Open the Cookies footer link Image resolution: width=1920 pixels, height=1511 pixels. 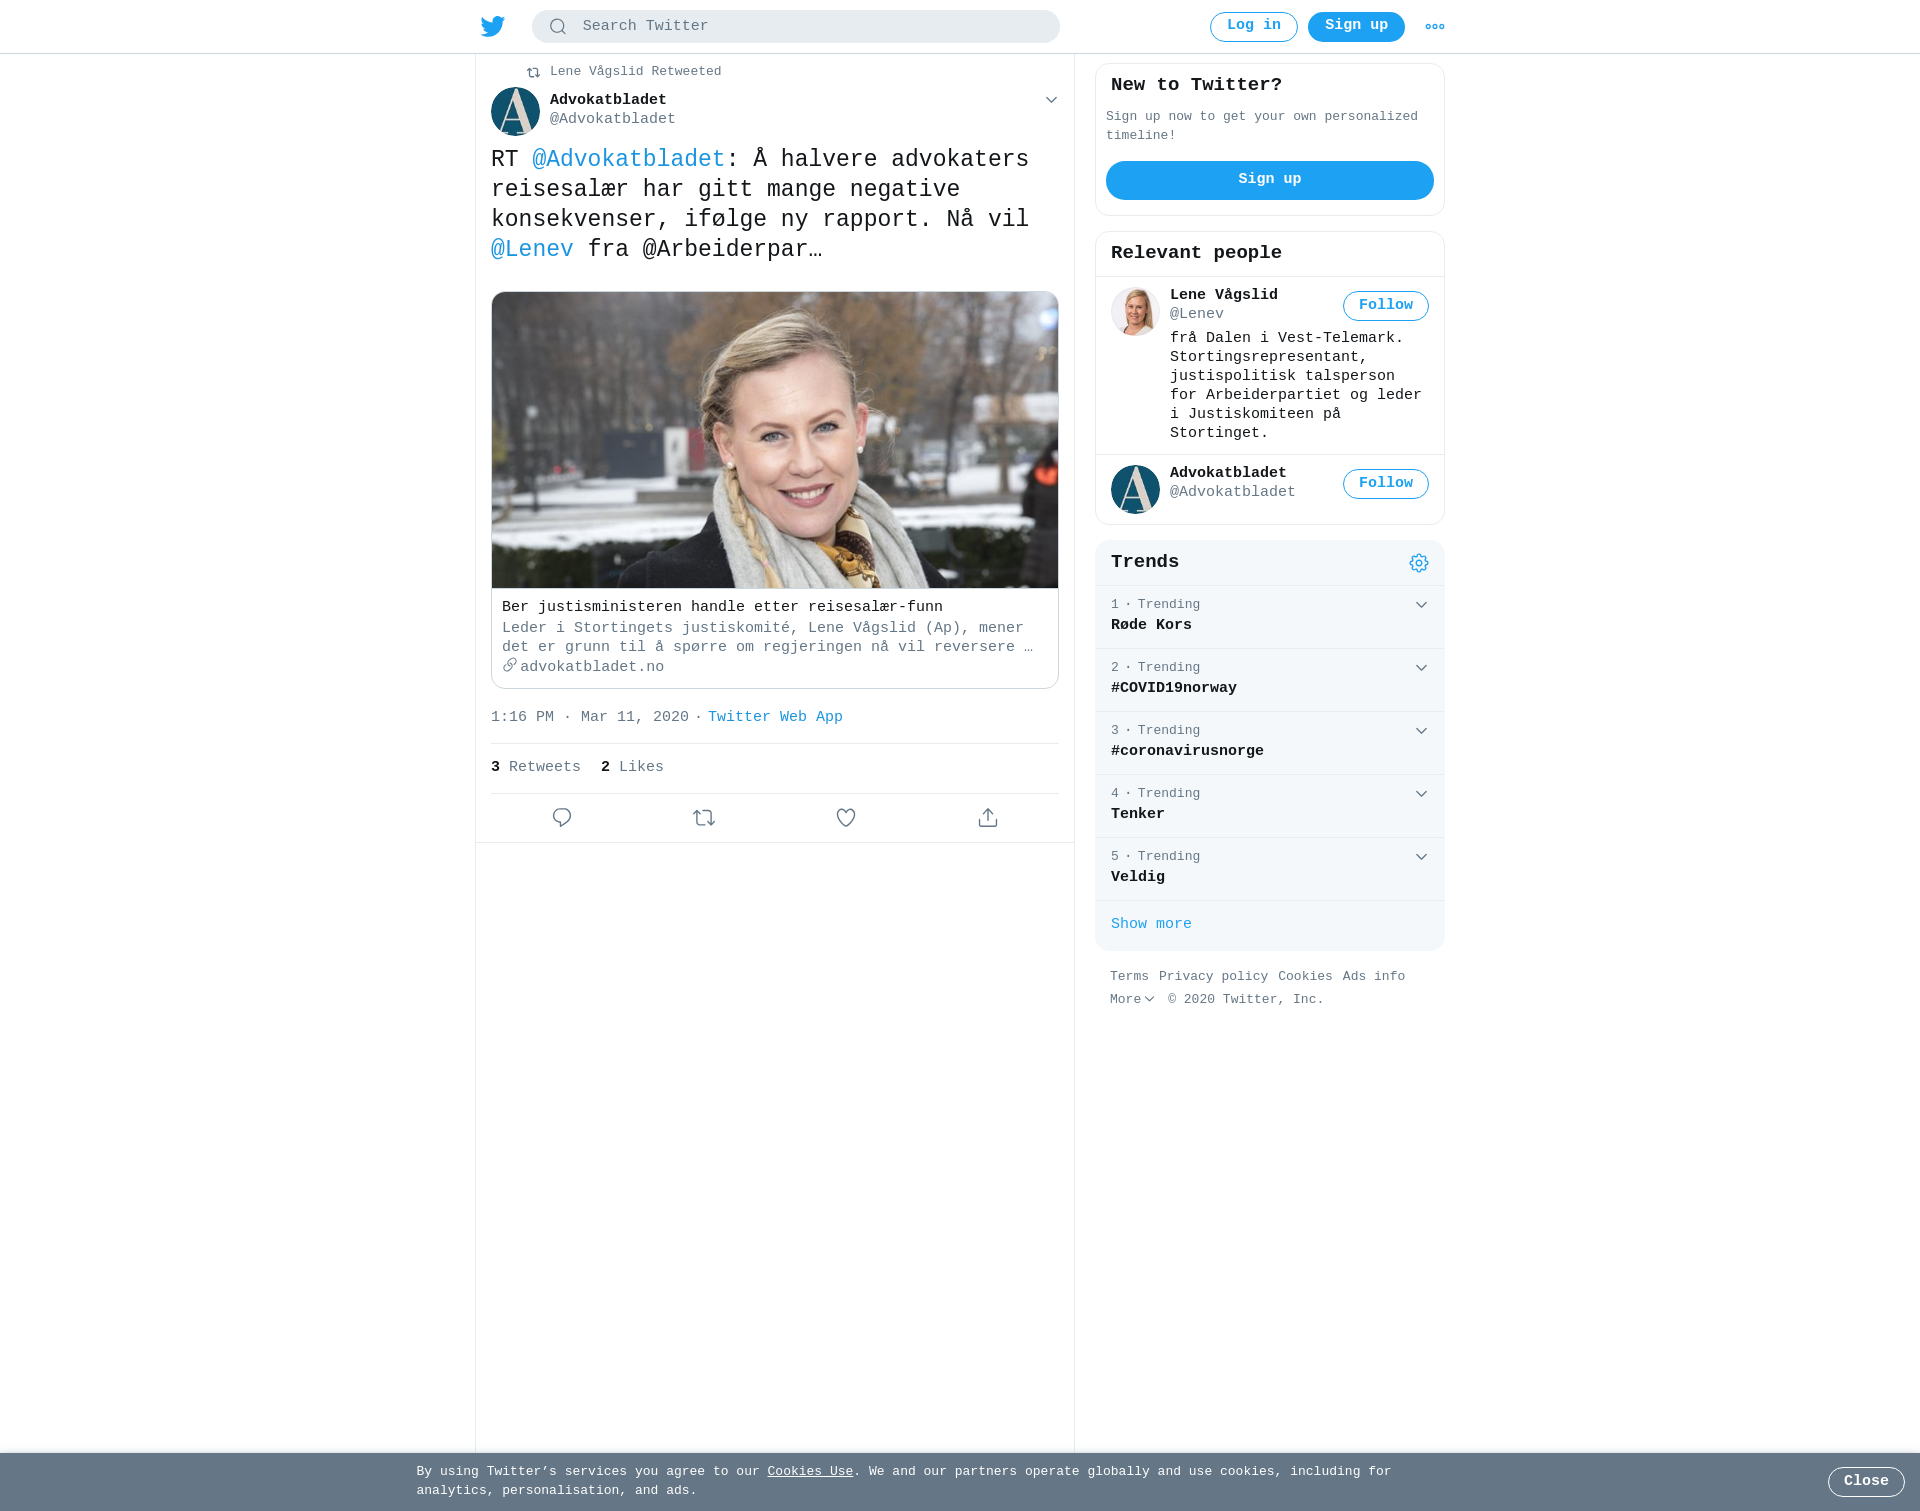click(x=1305, y=977)
